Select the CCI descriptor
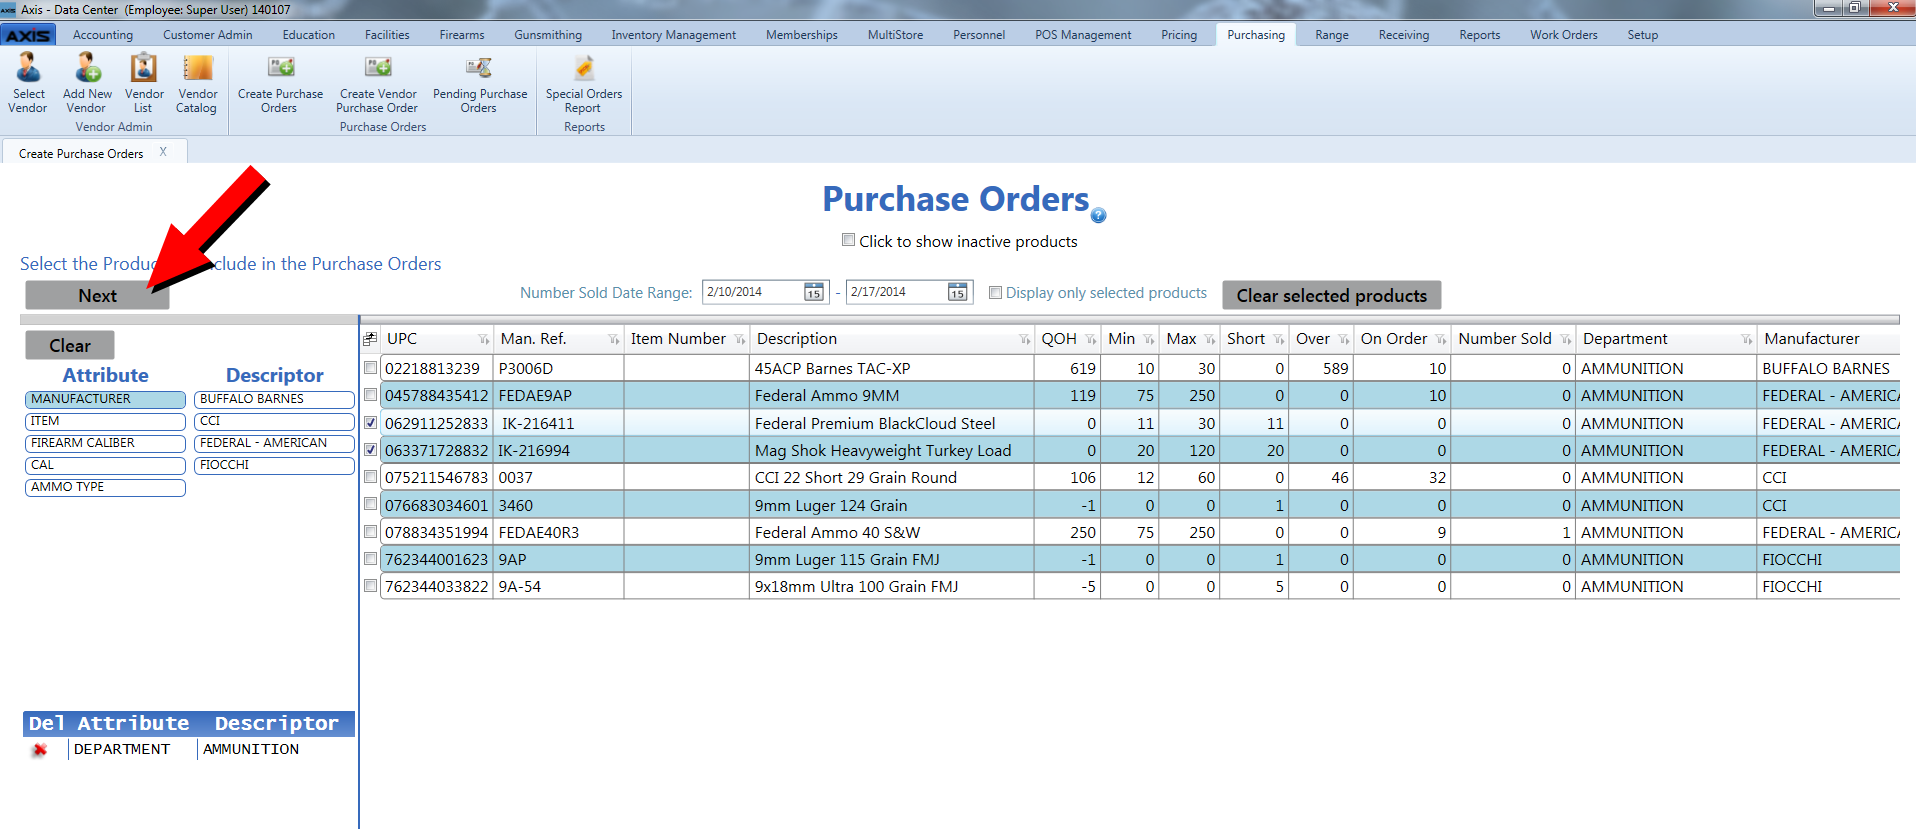Viewport: 1916px width, 829px height. pos(274,421)
